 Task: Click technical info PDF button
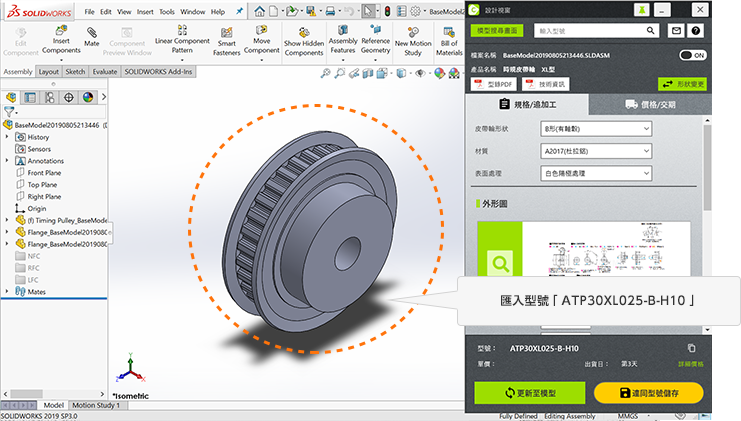point(546,84)
